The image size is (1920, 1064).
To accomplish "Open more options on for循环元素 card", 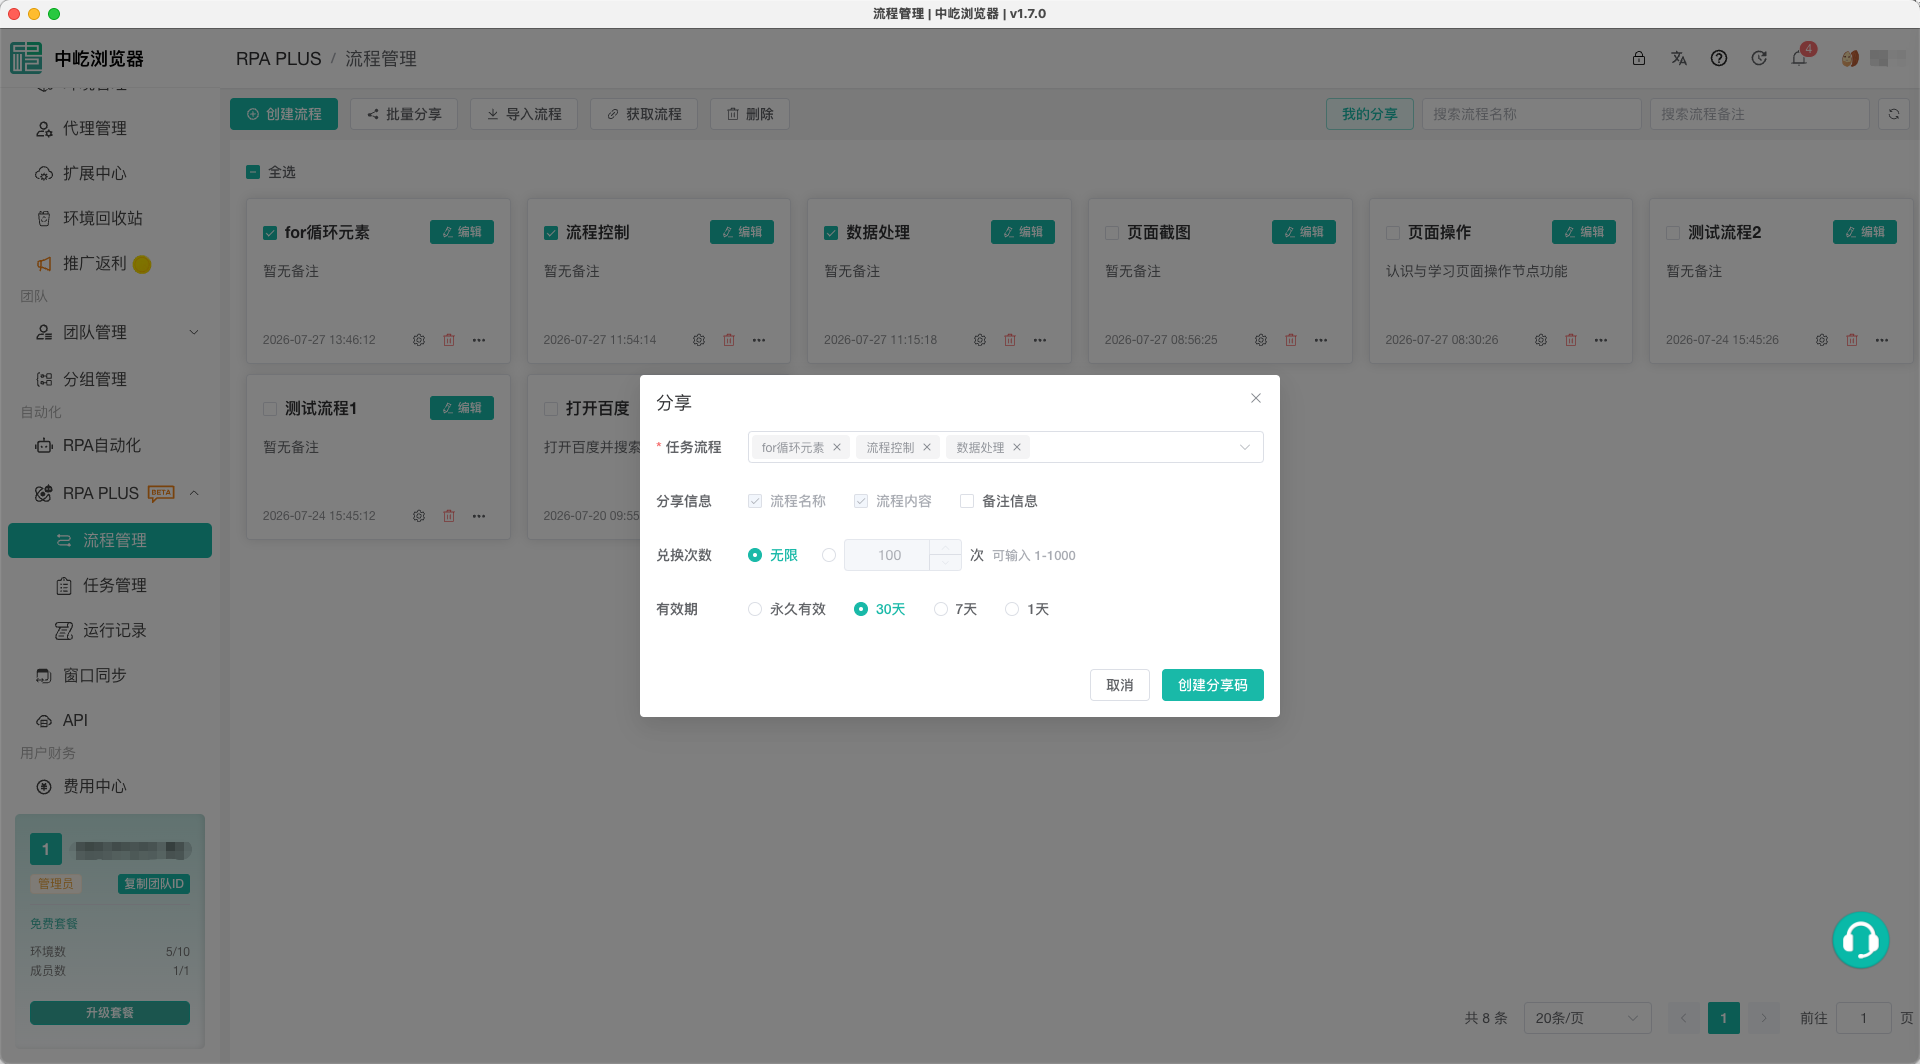I will click(x=479, y=340).
